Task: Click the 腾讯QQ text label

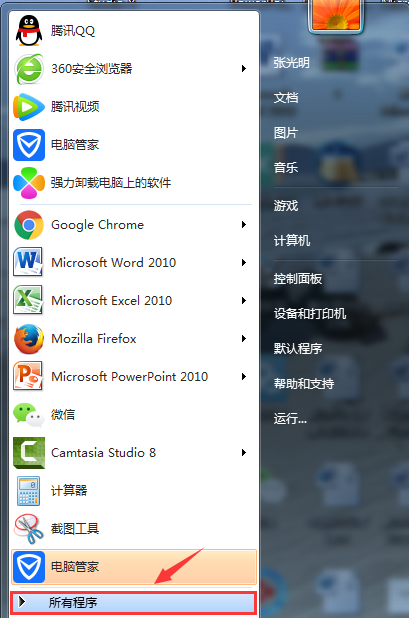Action: tap(73, 31)
